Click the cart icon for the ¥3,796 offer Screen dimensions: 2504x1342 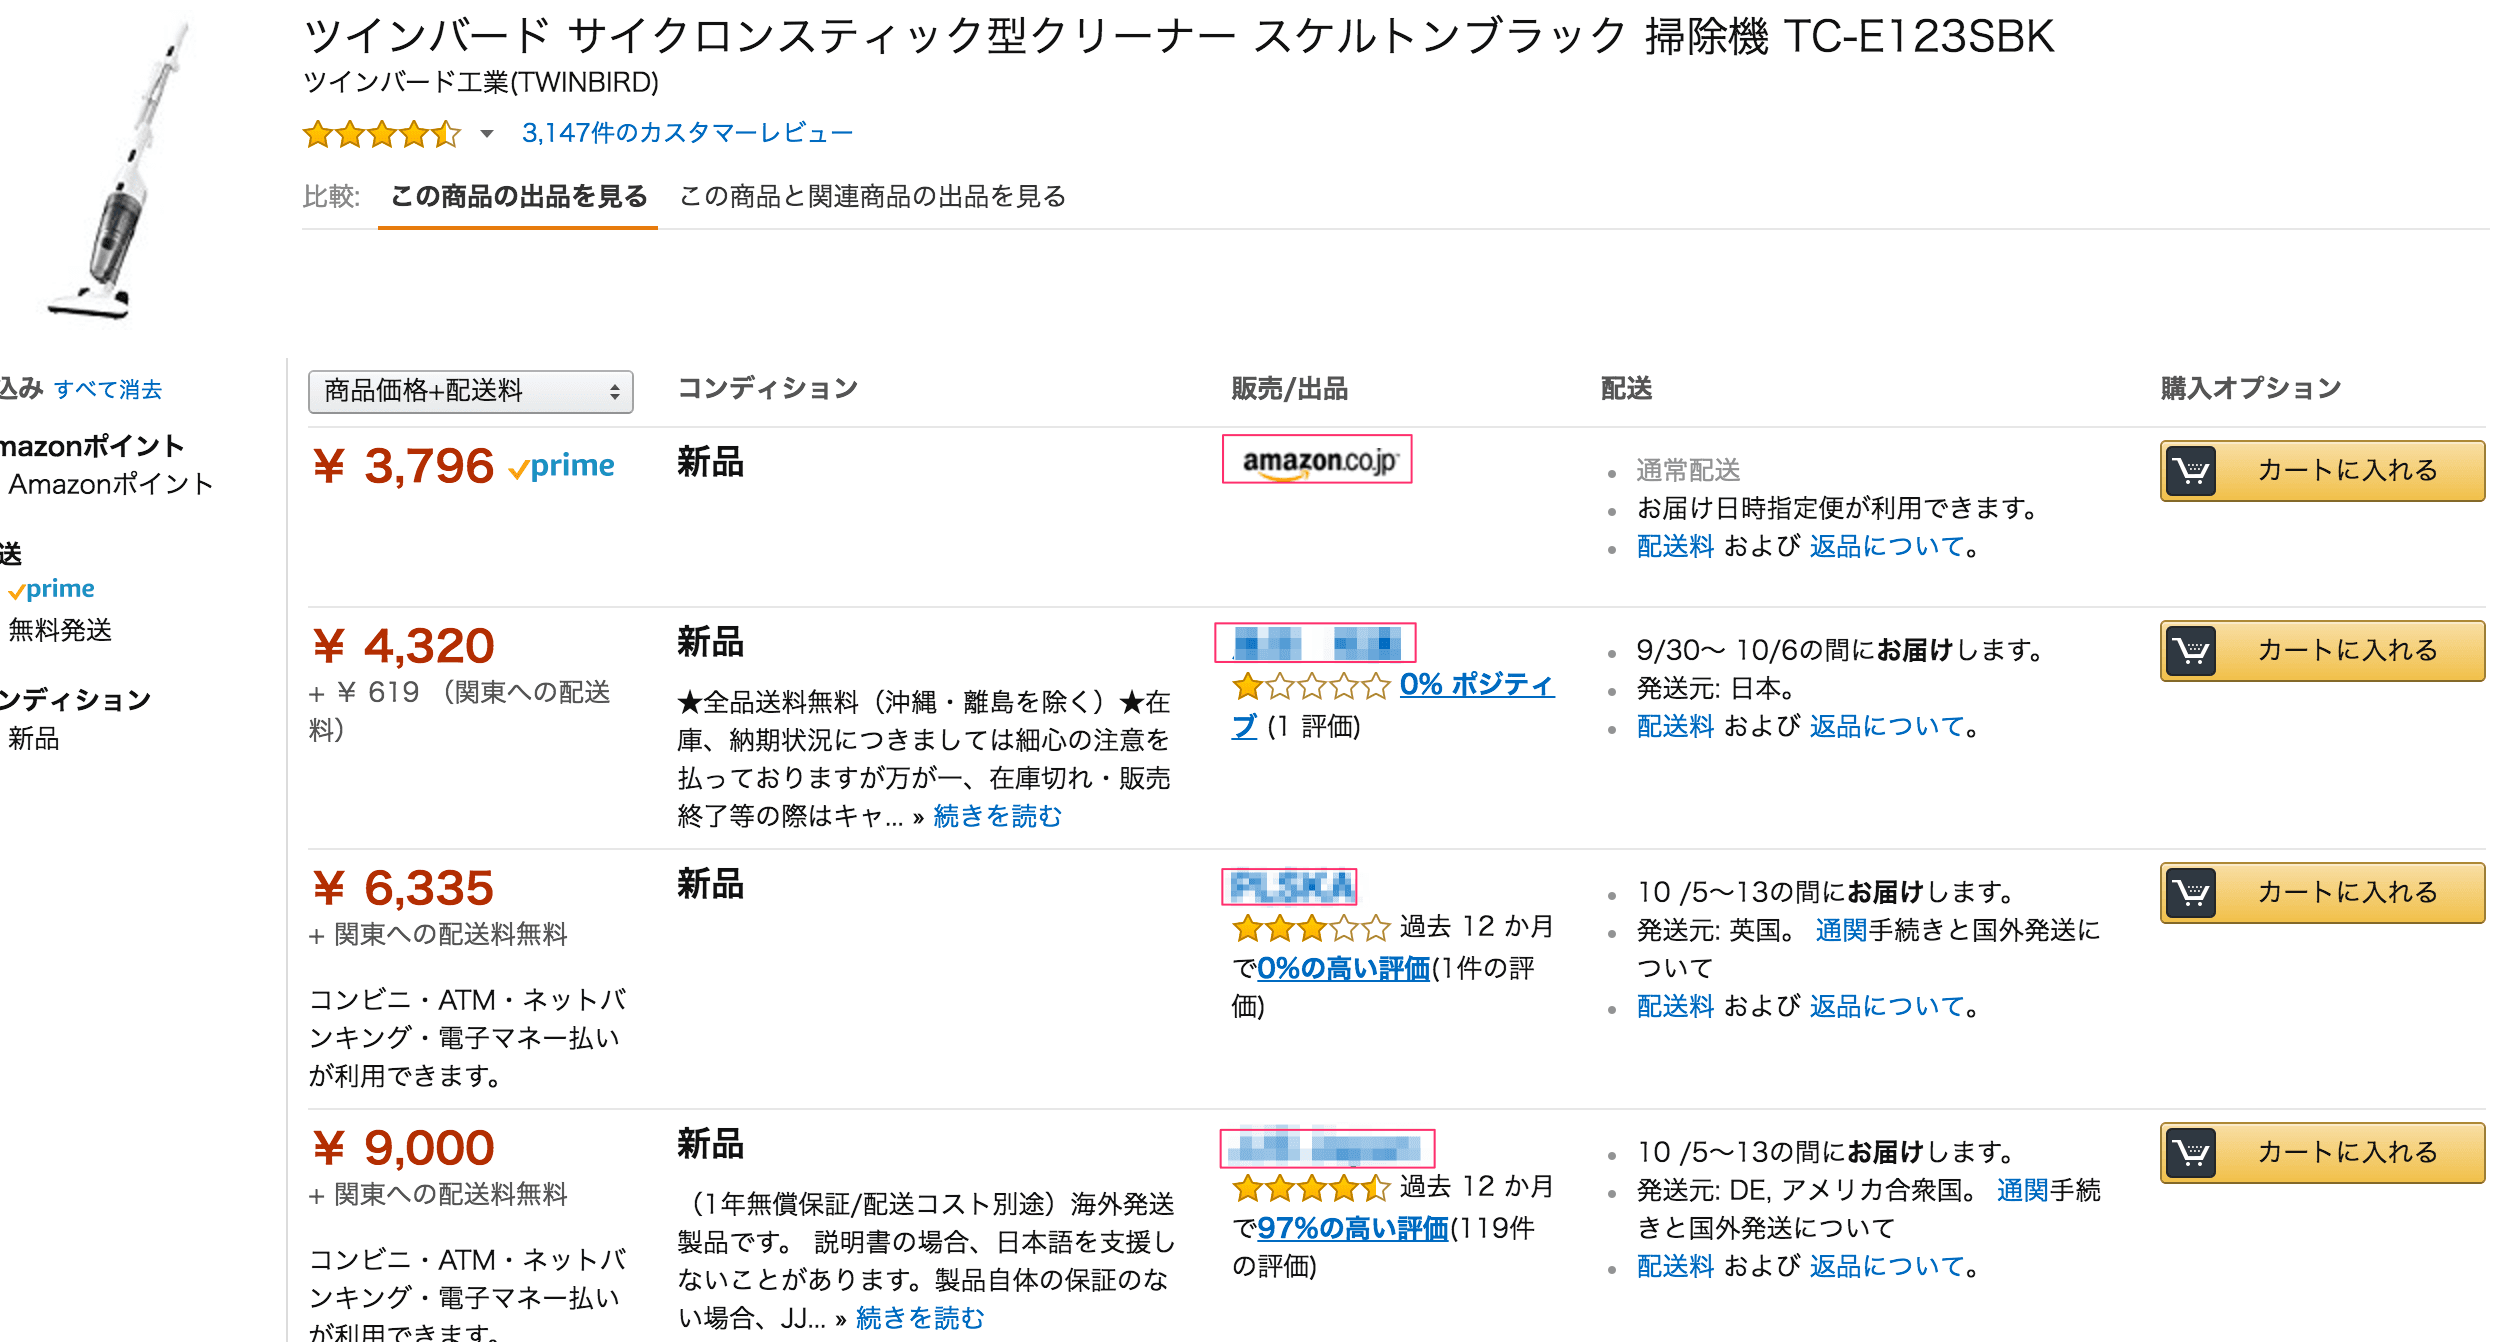tap(2191, 471)
